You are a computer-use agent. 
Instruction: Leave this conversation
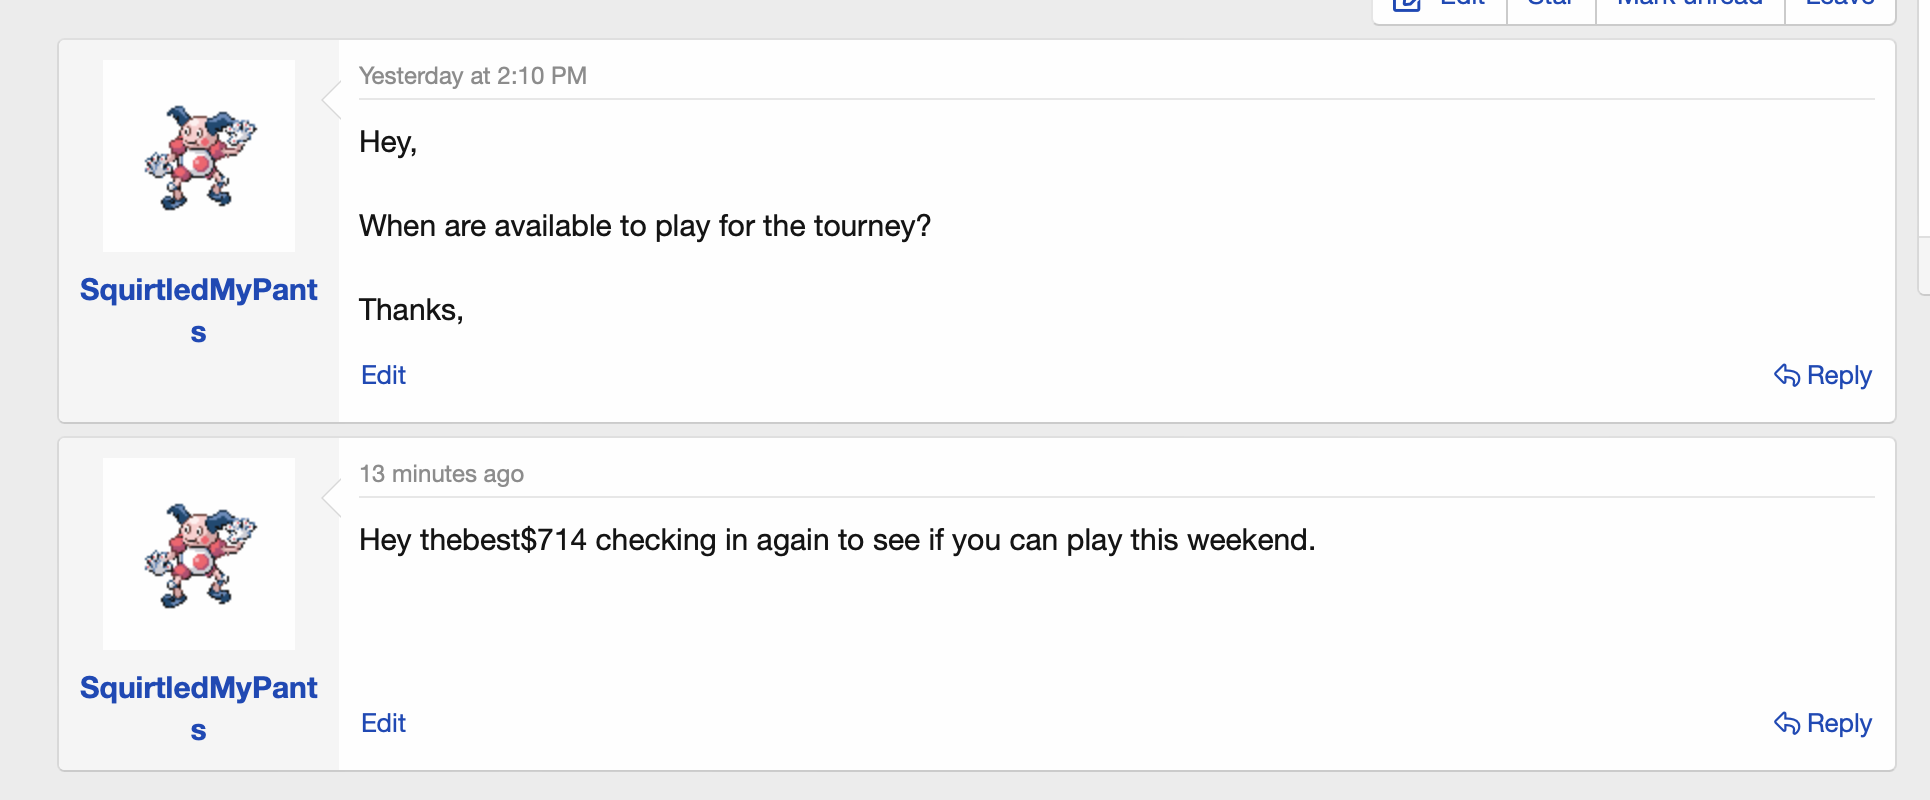[1839, 4]
